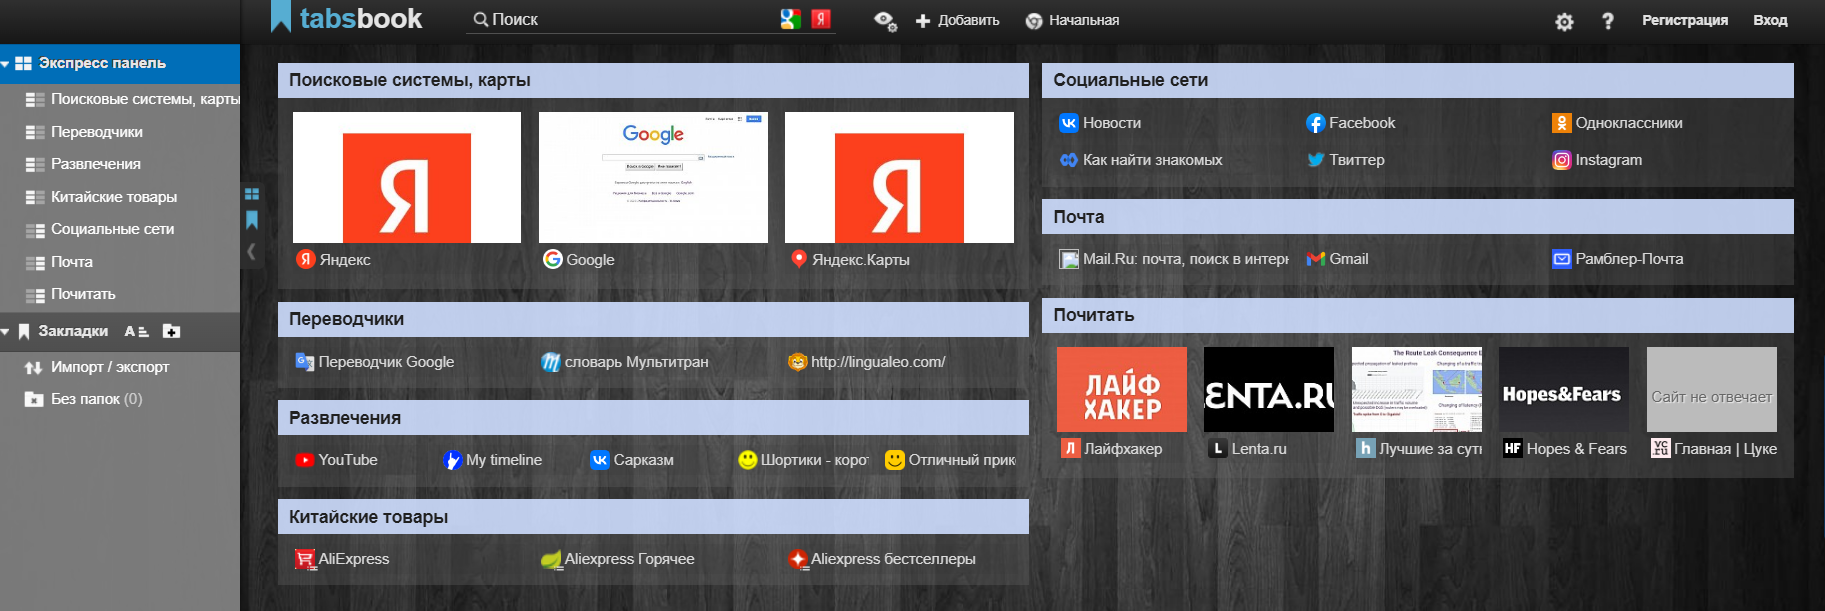Open the Отличный прик bookmark
The width and height of the screenshot is (1825, 611).
(x=950, y=460)
